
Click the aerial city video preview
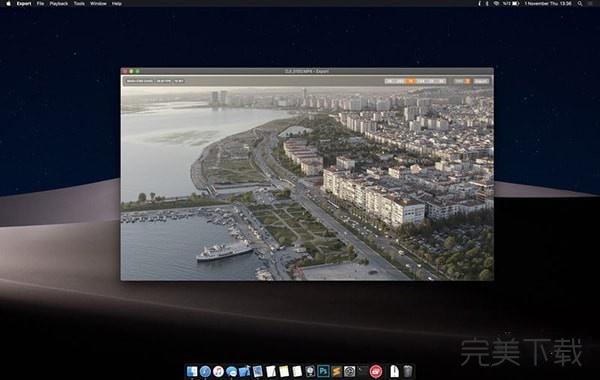[307, 183]
